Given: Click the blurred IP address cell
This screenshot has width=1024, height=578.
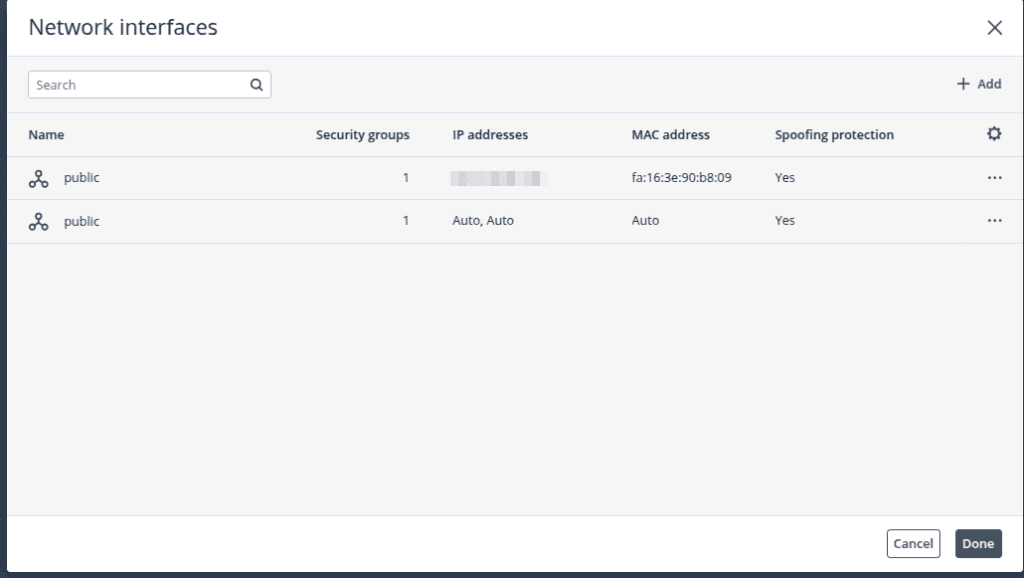Looking at the screenshot, I should click(x=499, y=178).
